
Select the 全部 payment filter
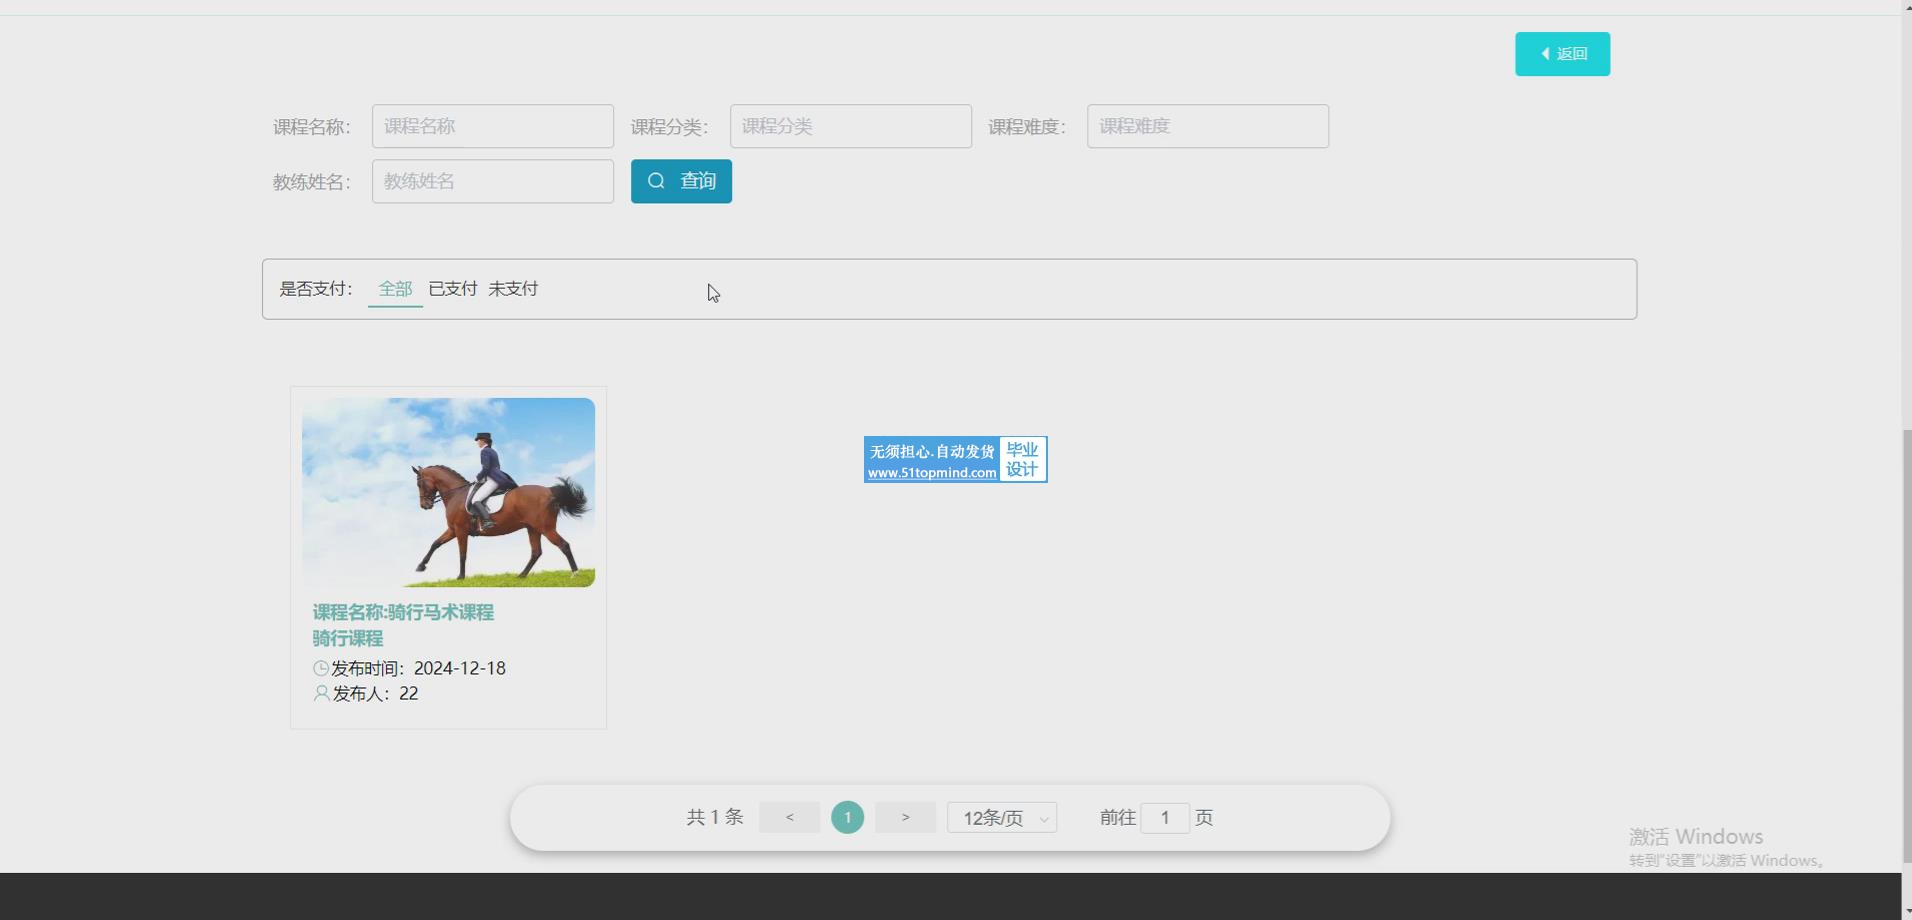point(395,289)
